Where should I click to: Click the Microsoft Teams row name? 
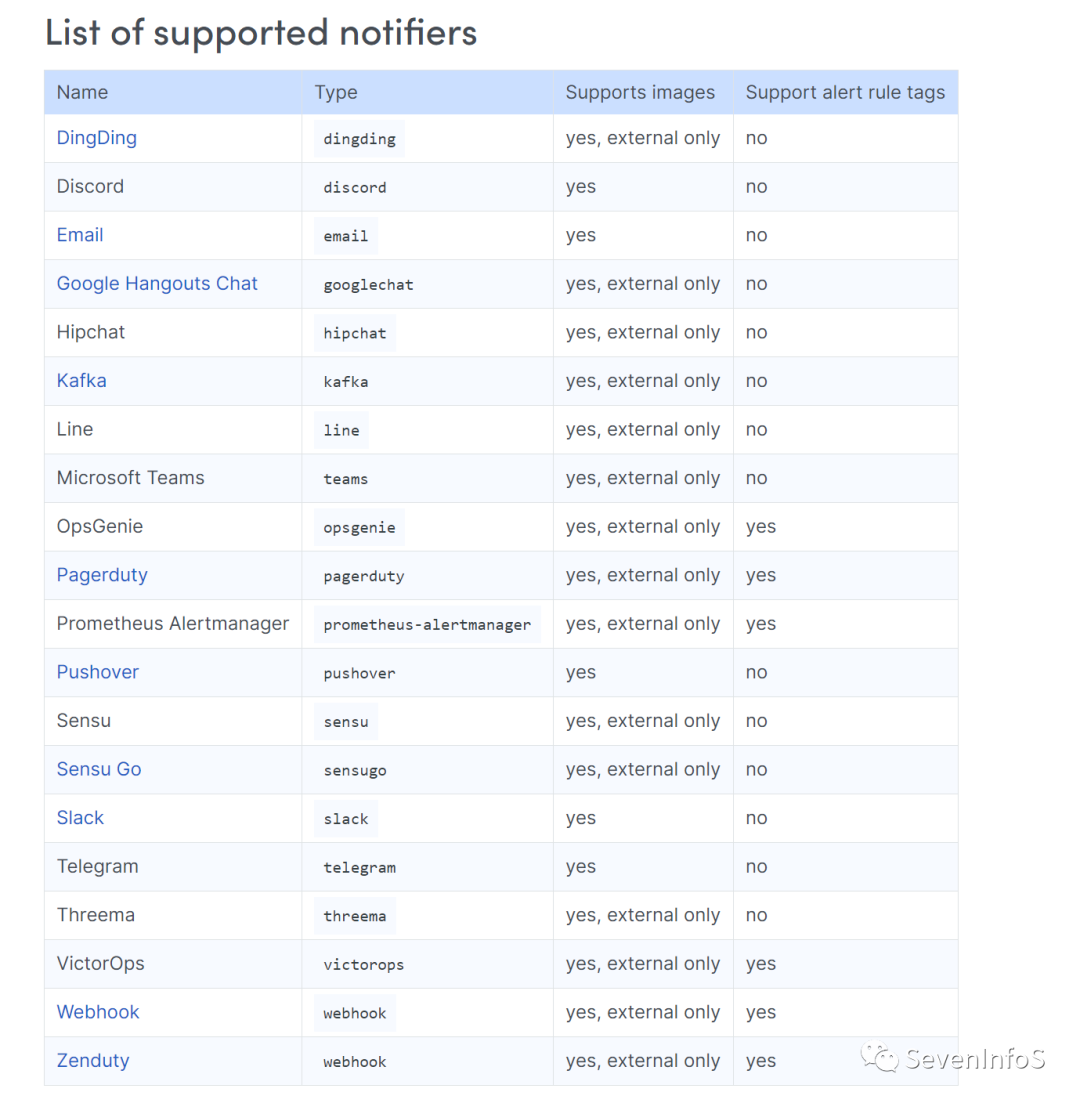pos(131,478)
